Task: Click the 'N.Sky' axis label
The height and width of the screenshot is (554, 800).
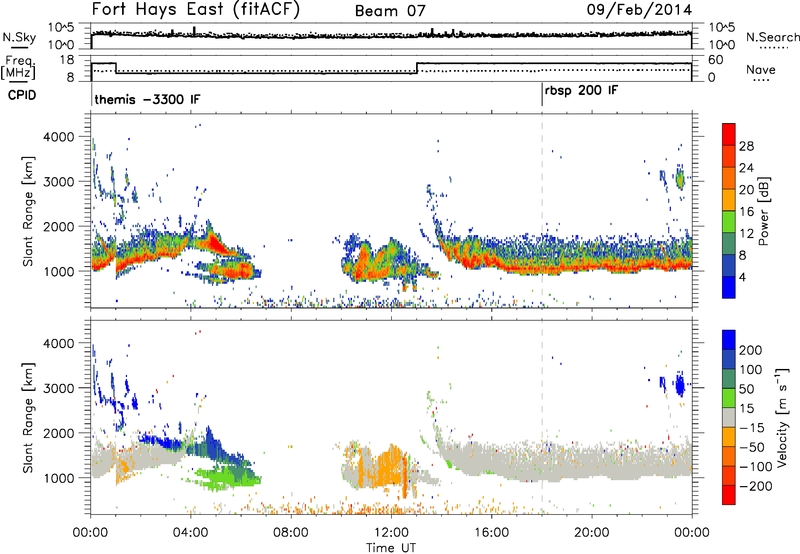Action: click(19, 37)
